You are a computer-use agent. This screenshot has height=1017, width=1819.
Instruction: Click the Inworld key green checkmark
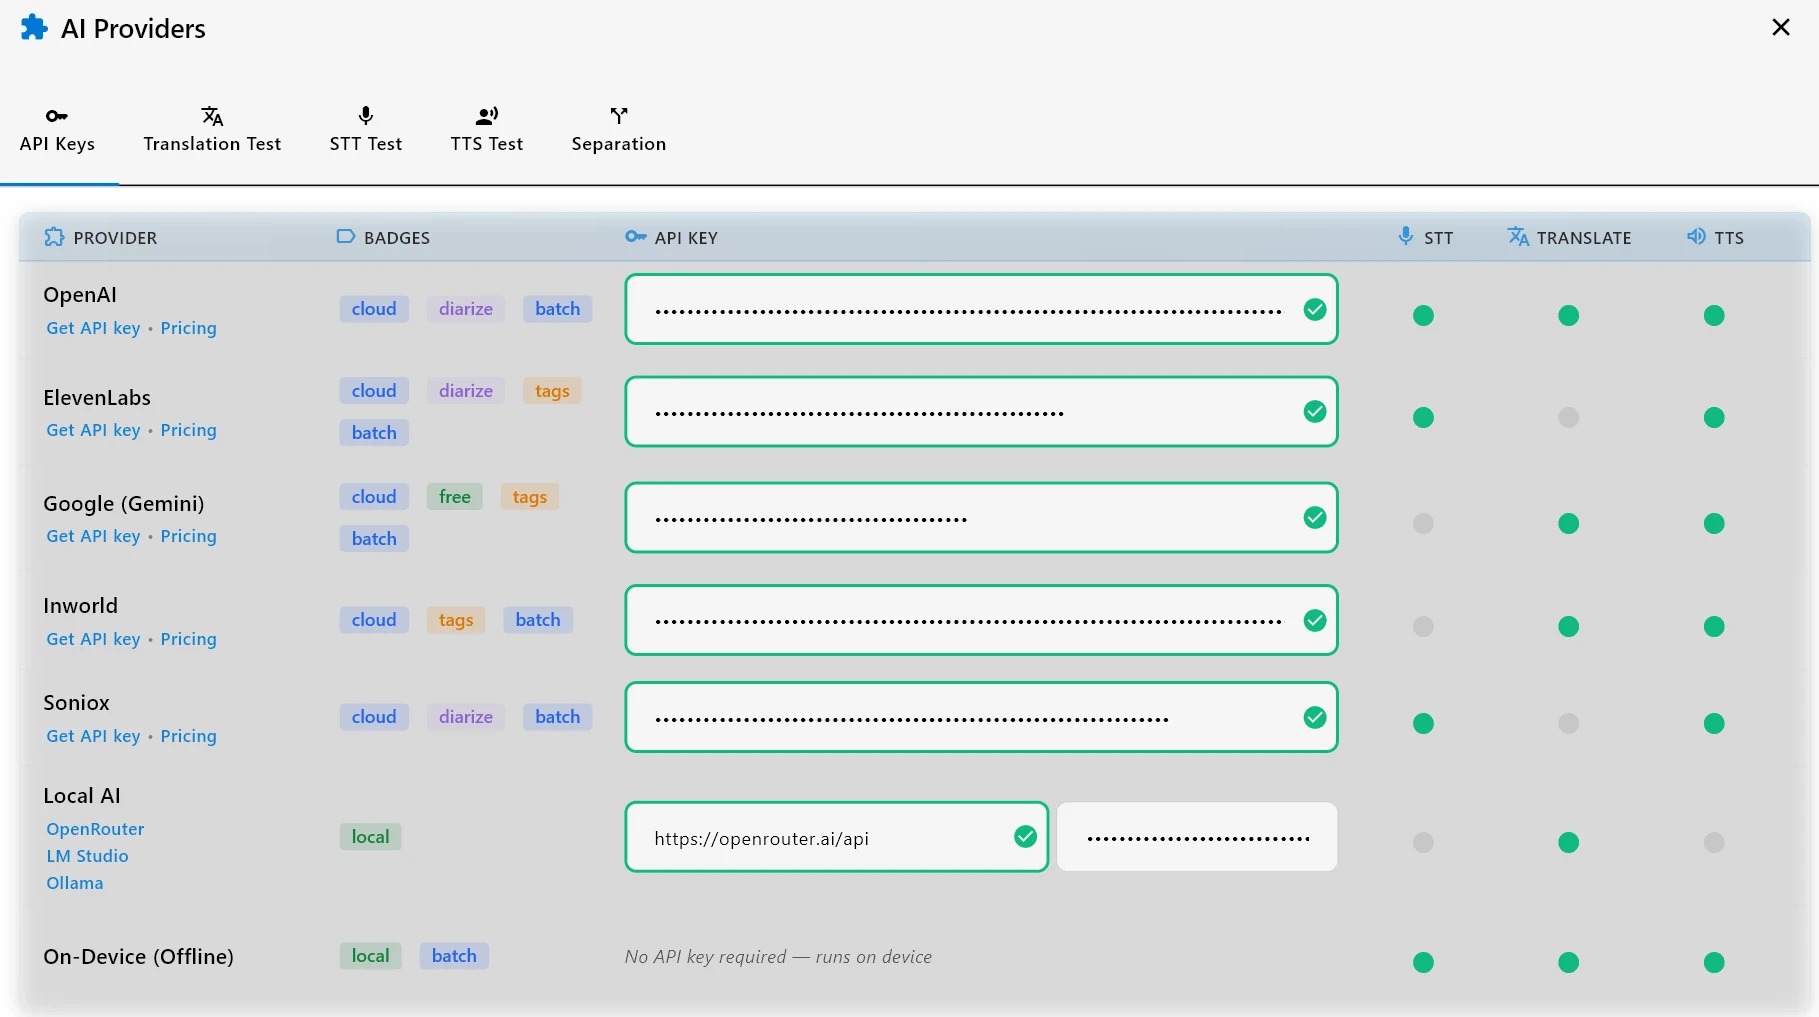coord(1315,621)
